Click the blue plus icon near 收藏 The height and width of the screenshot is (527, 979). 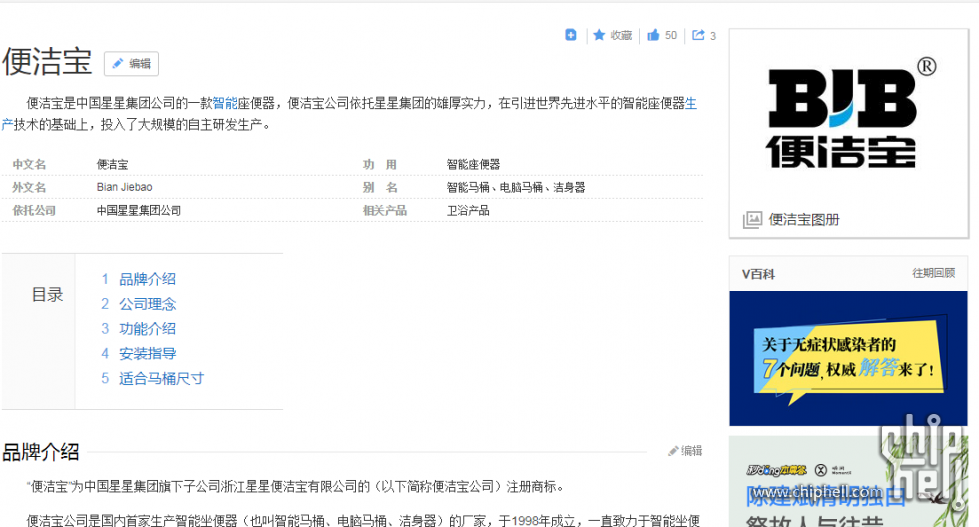571,35
